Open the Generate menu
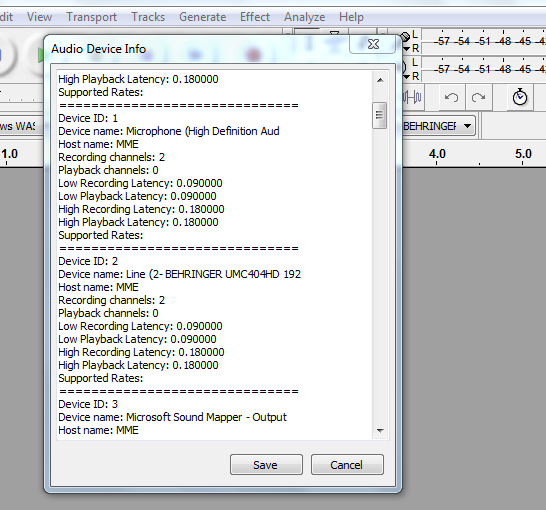The image size is (546, 510). 203,17
